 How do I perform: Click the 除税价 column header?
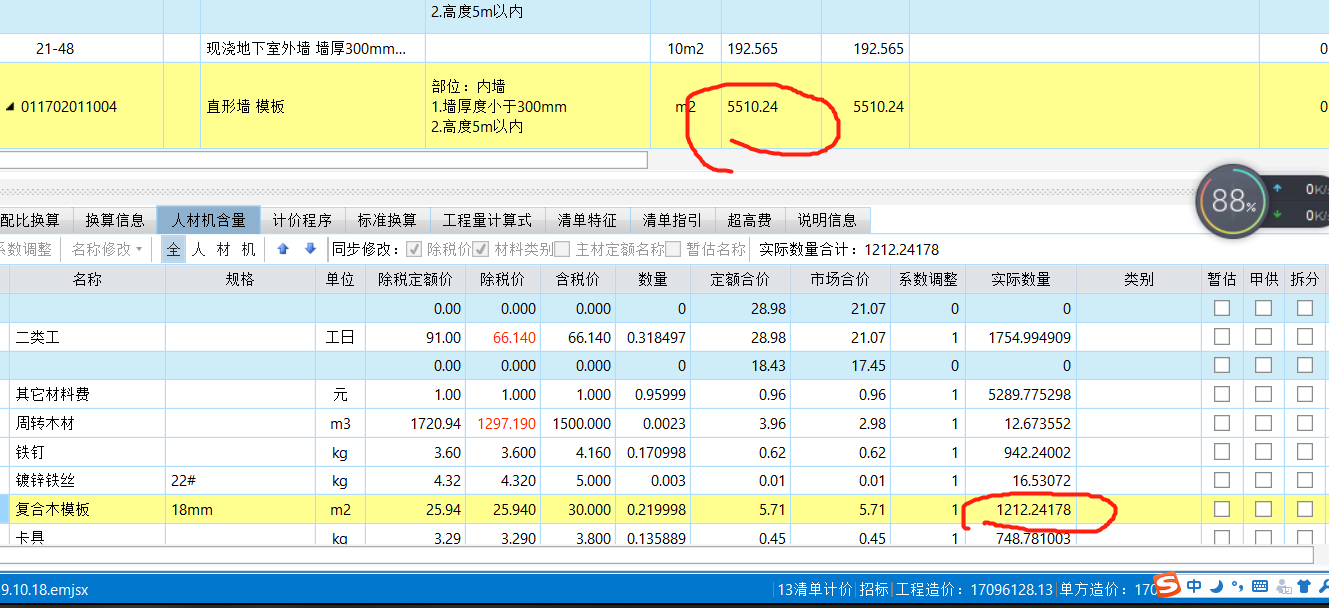(504, 280)
